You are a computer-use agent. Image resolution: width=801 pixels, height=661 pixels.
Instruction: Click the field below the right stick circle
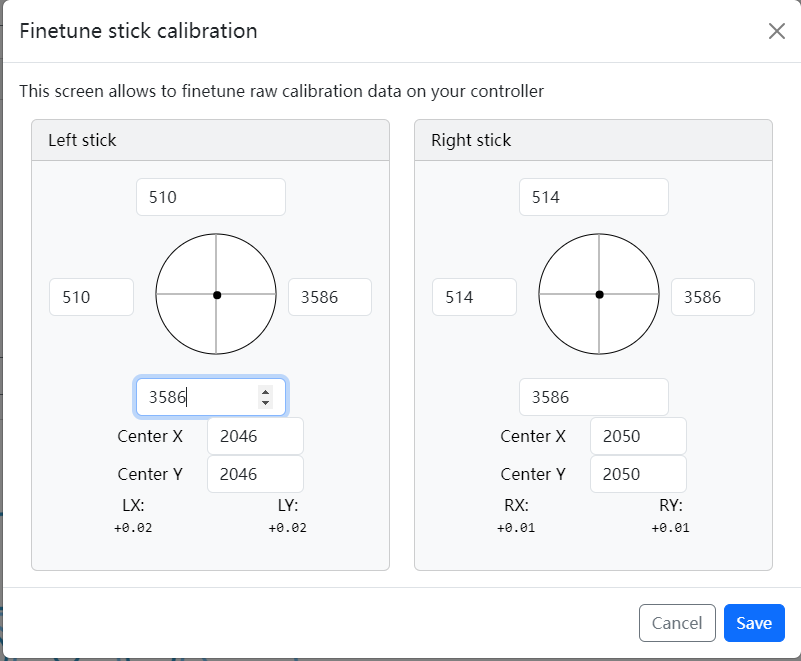[x=593, y=397]
